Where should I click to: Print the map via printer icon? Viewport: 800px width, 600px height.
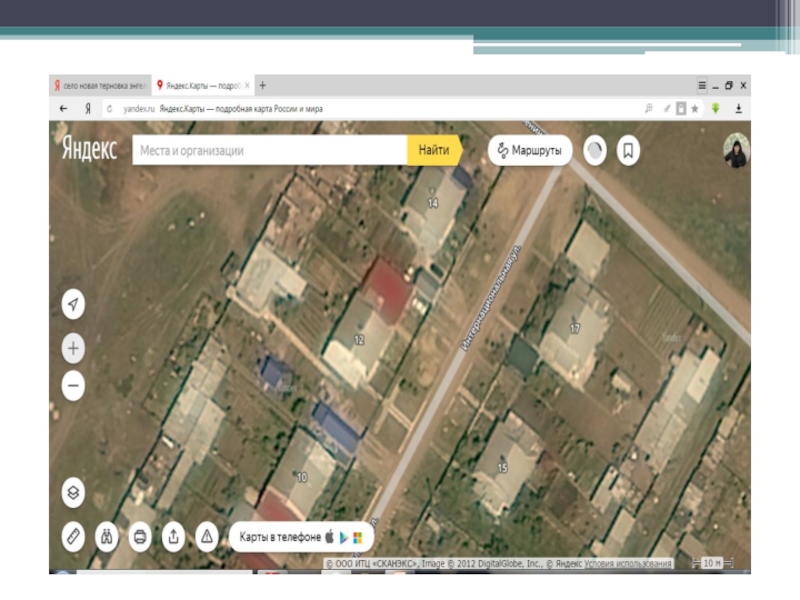[140, 537]
